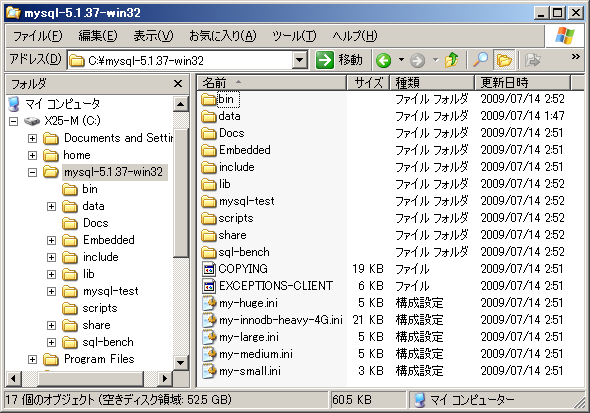Screen dimensions: 590x413
Task: Expand include folder in tree
Action: click(51, 257)
